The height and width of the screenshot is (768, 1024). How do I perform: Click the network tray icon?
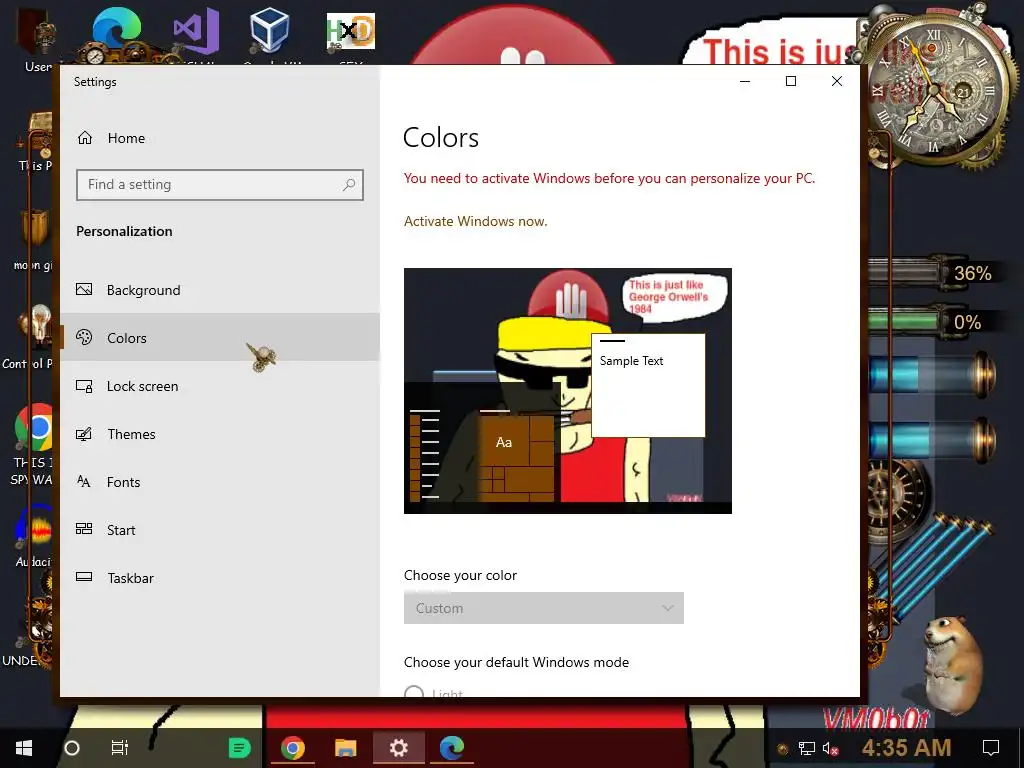tap(807, 748)
